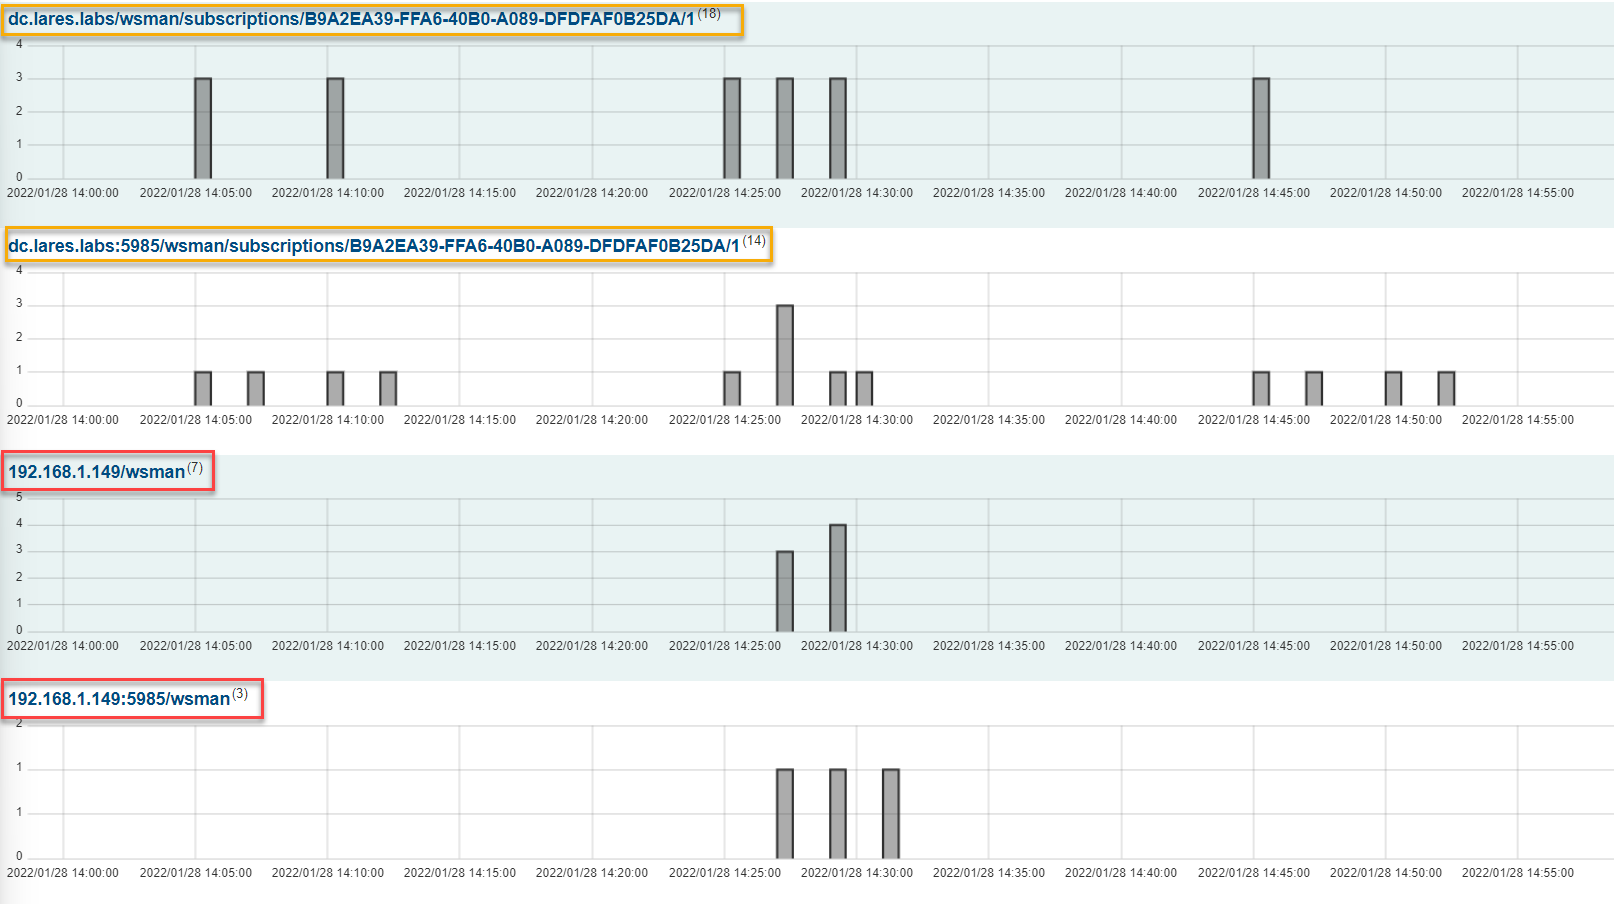Select the 14:50 bar in the dc.lares.labs:5985 chart
The height and width of the screenshot is (904, 1614).
point(1393,388)
